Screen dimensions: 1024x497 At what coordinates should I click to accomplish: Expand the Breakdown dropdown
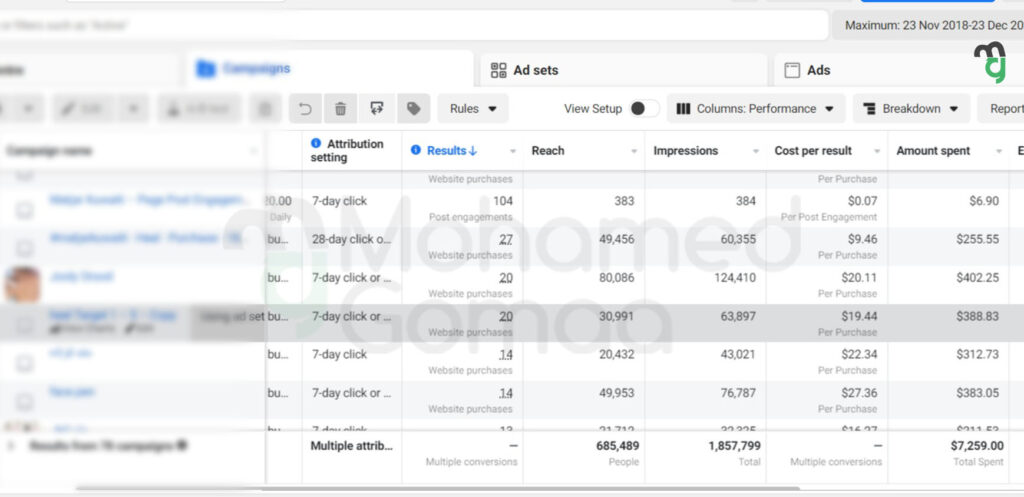[x=911, y=109]
